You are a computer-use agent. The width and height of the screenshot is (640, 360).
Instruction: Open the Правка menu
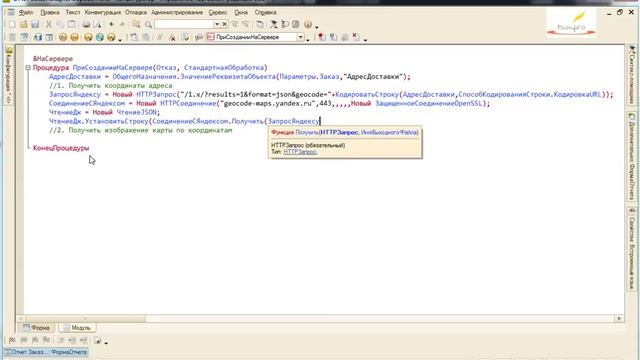click(50, 12)
